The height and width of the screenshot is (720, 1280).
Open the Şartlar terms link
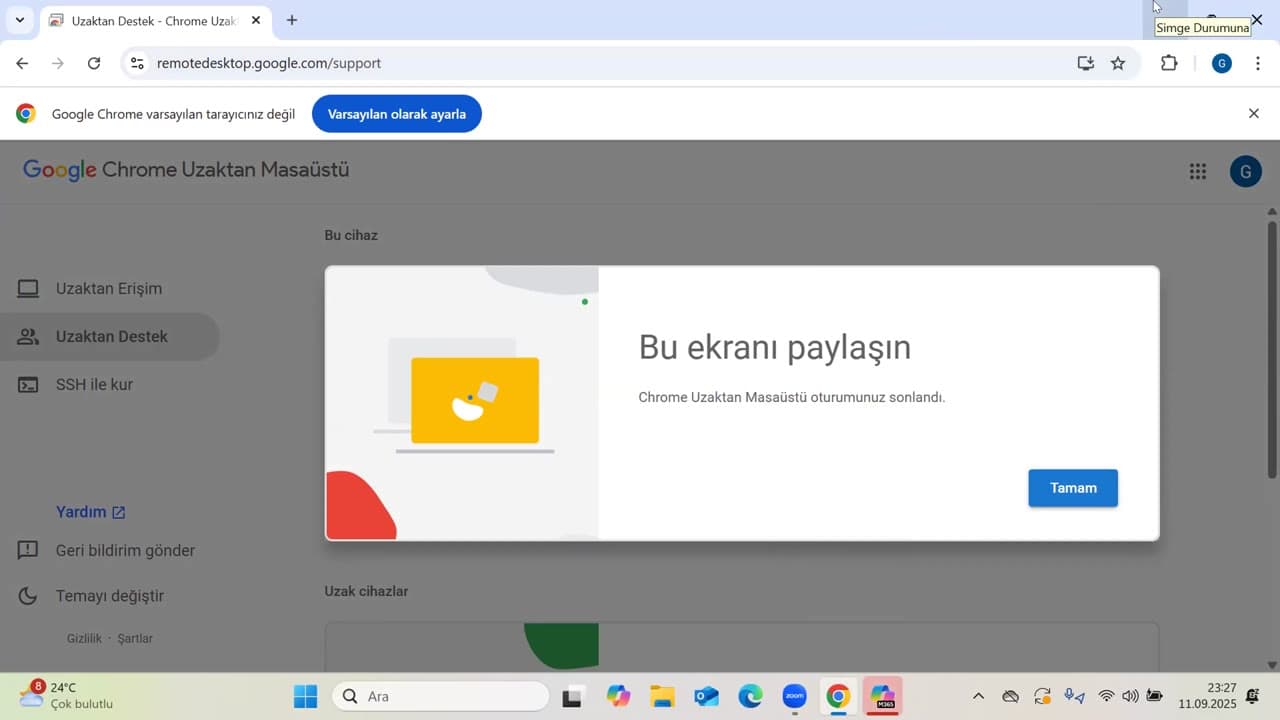coord(135,638)
